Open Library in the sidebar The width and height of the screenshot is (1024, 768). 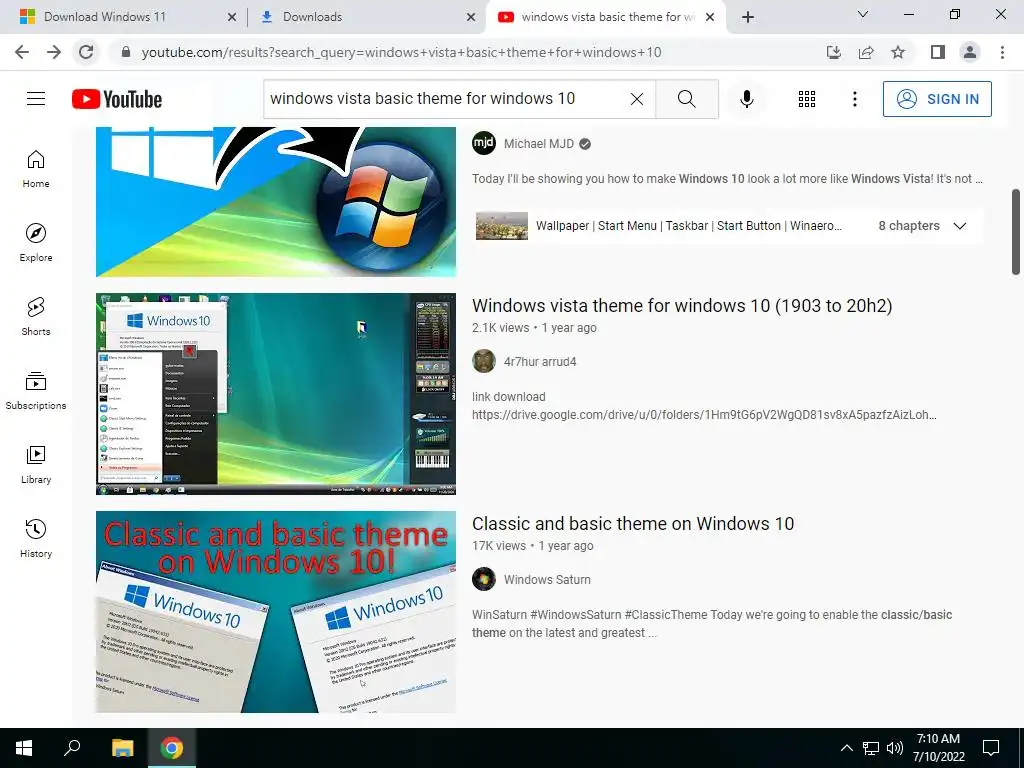(36, 464)
